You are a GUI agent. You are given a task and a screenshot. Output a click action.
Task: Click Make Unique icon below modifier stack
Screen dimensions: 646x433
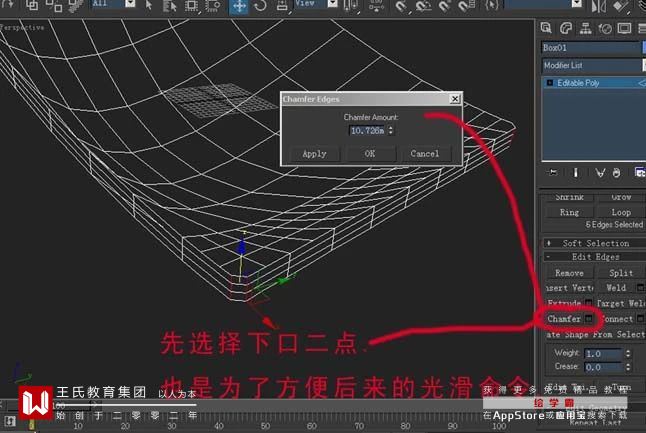(x=600, y=173)
